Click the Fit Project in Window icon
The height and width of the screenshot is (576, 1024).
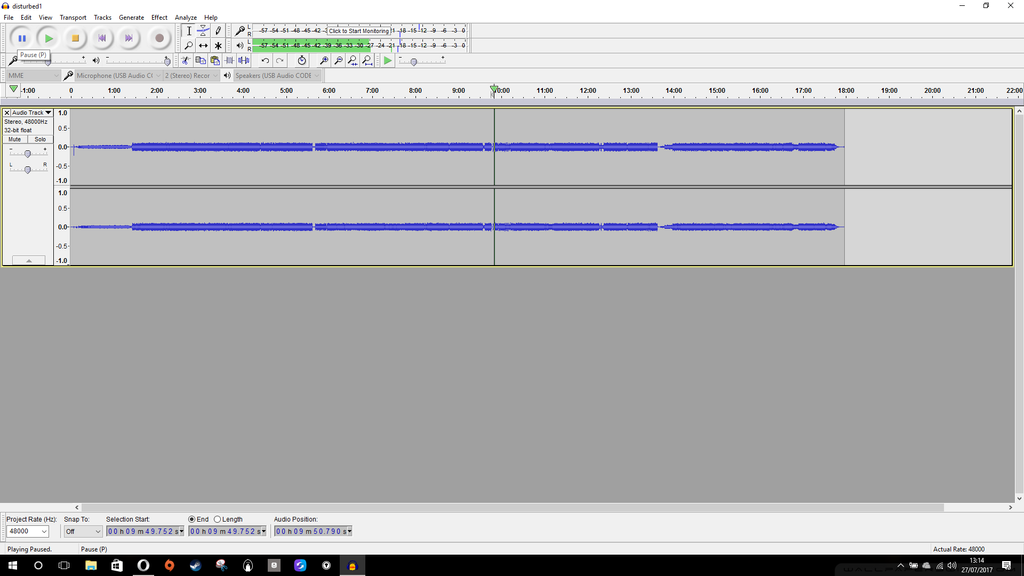pos(368,60)
